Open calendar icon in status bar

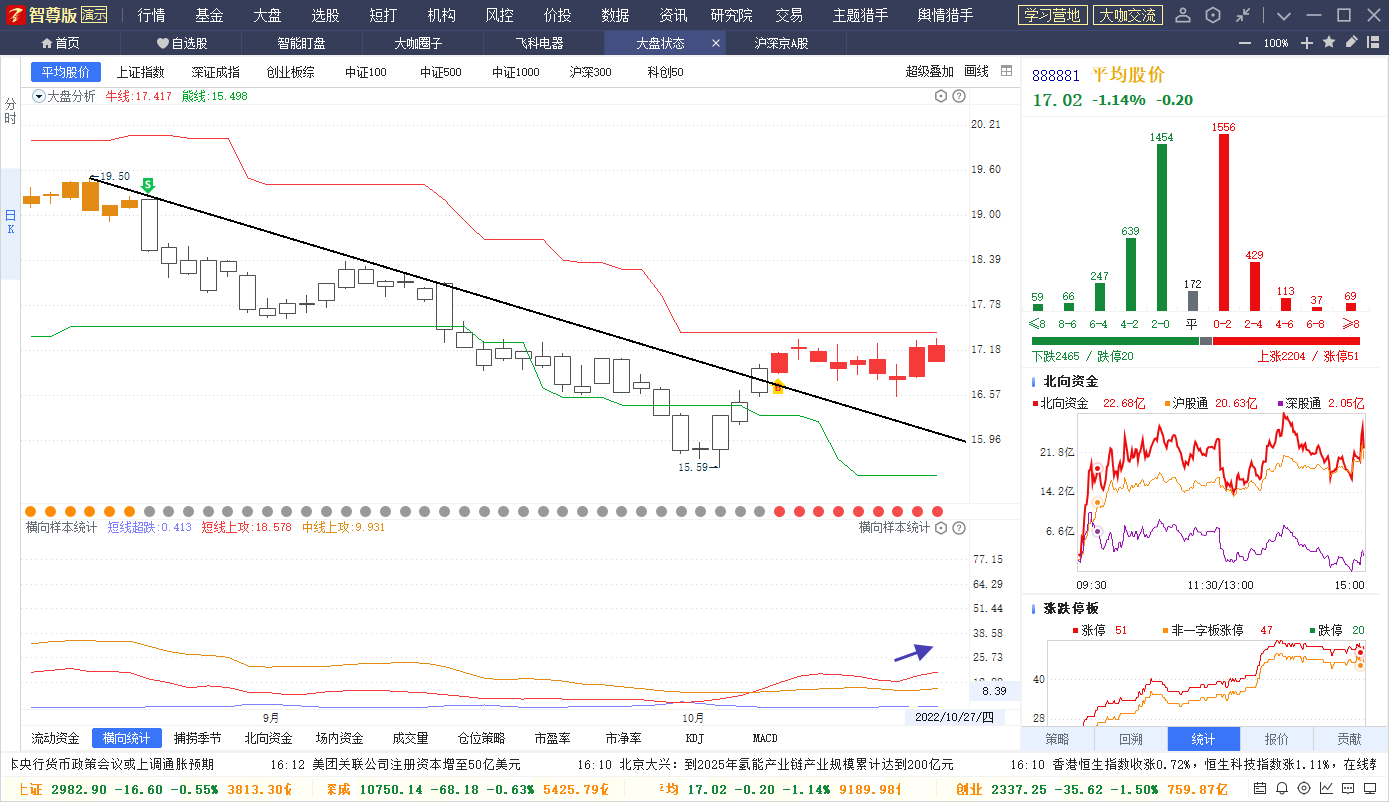(x=1260, y=788)
